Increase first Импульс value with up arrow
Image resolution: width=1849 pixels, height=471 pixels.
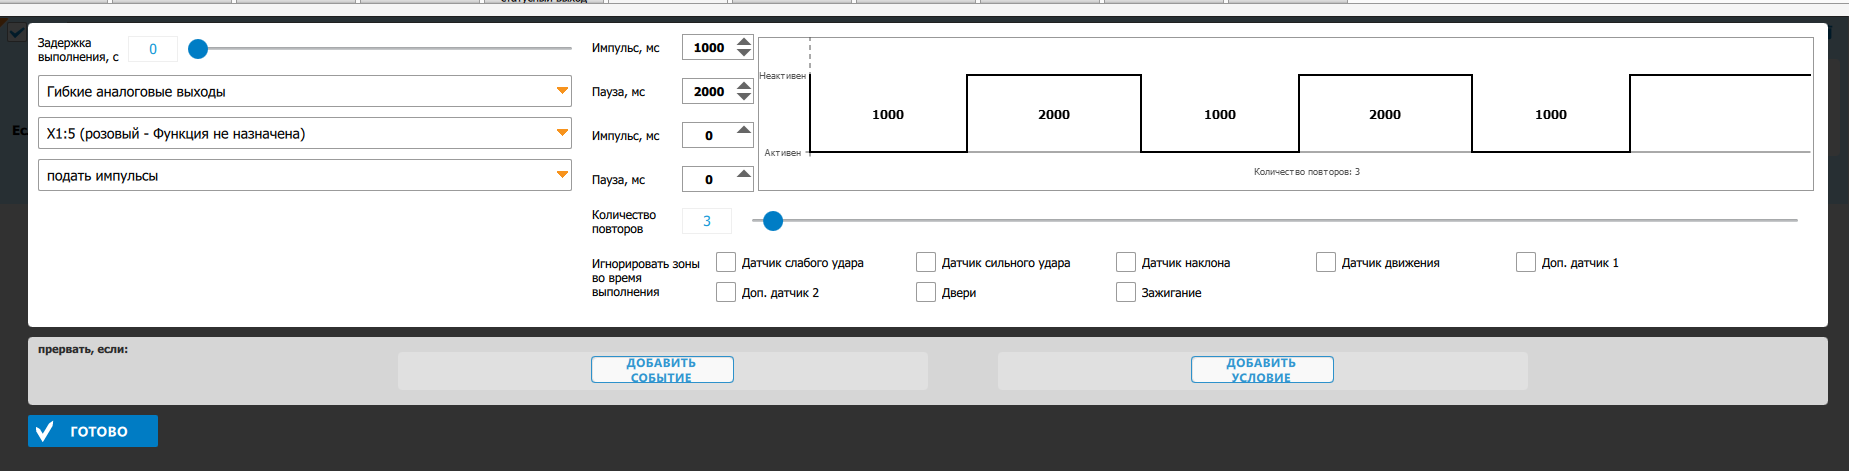click(x=744, y=42)
